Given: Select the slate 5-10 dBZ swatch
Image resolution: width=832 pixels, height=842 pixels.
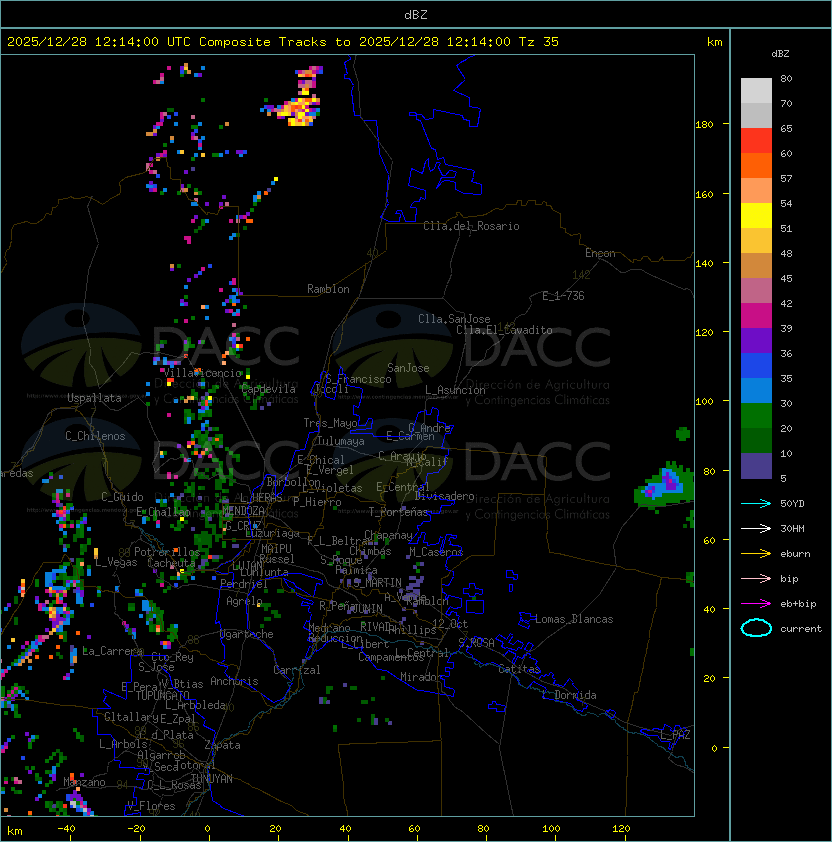Looking at the screenshot, I should coord(756,466).
